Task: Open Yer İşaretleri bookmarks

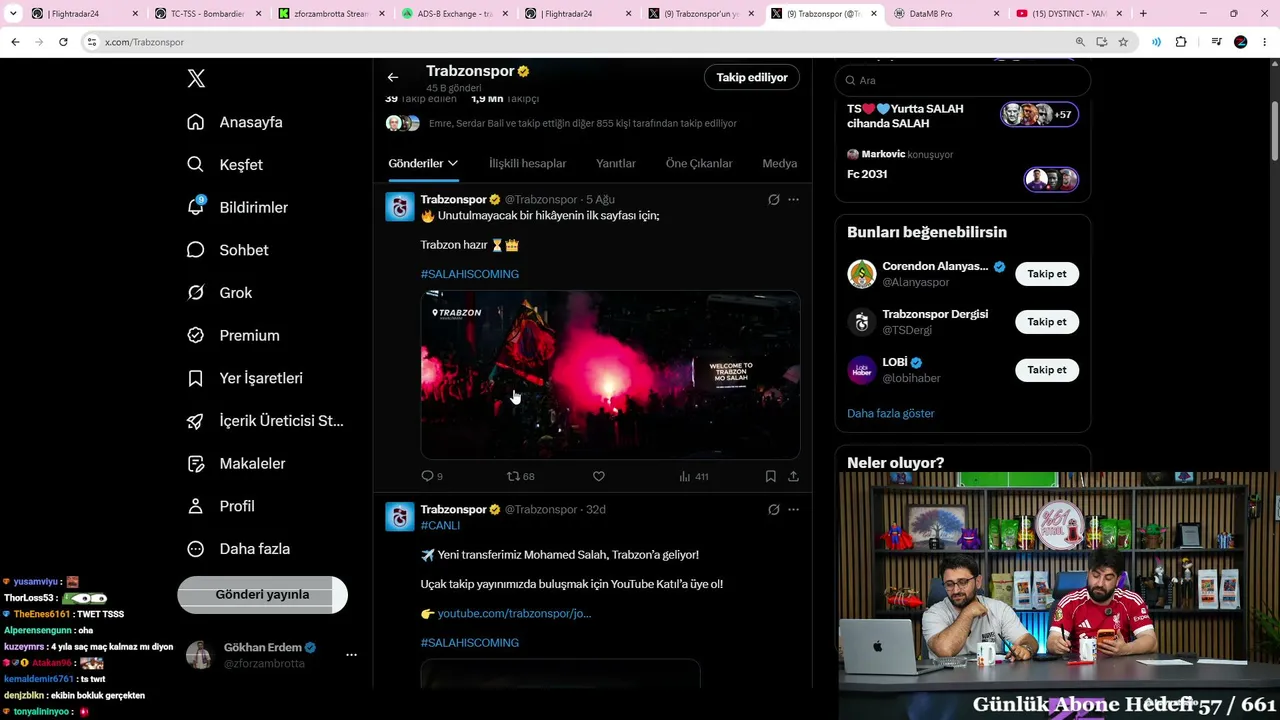Action: pos(245,378)
